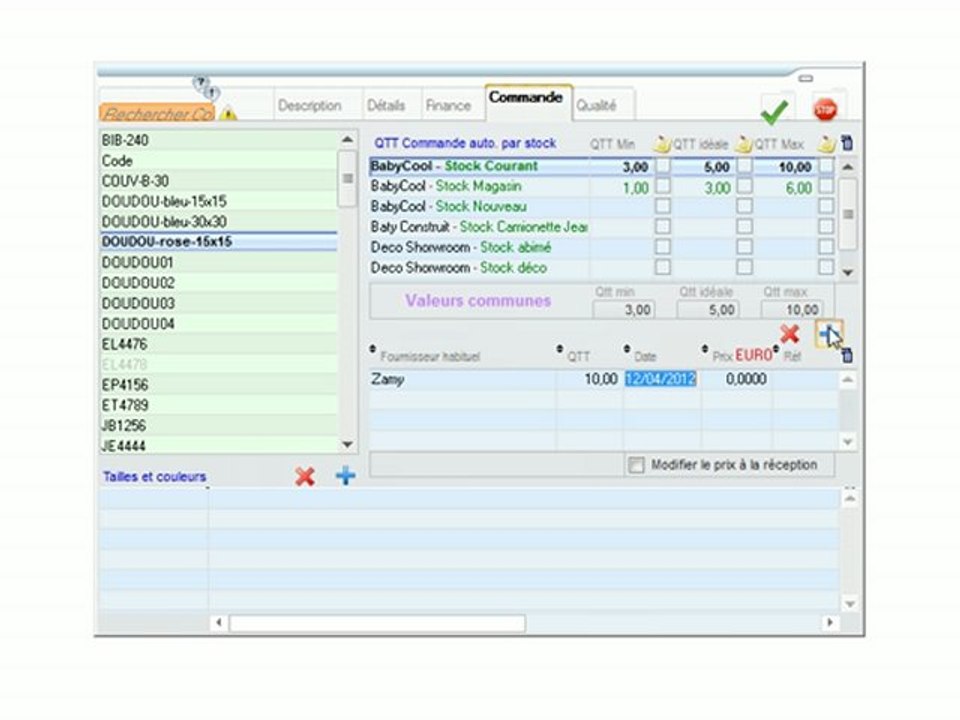Select DOUDOU03 in the product list

218,303
